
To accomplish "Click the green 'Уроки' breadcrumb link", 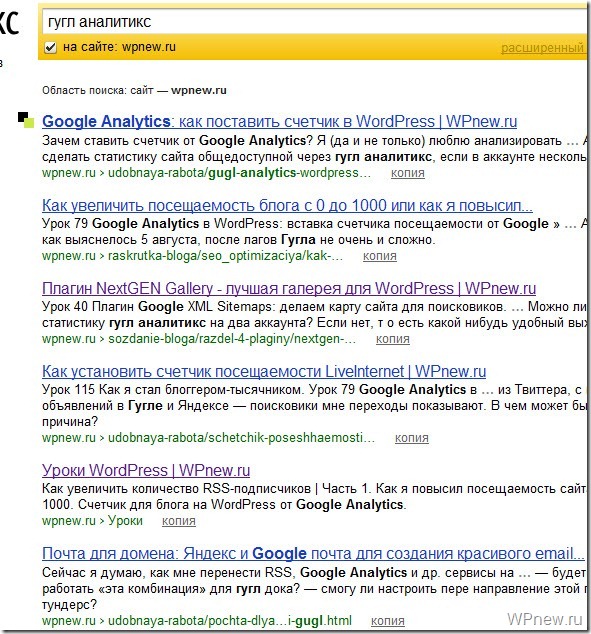I will (x=125, y=521).
